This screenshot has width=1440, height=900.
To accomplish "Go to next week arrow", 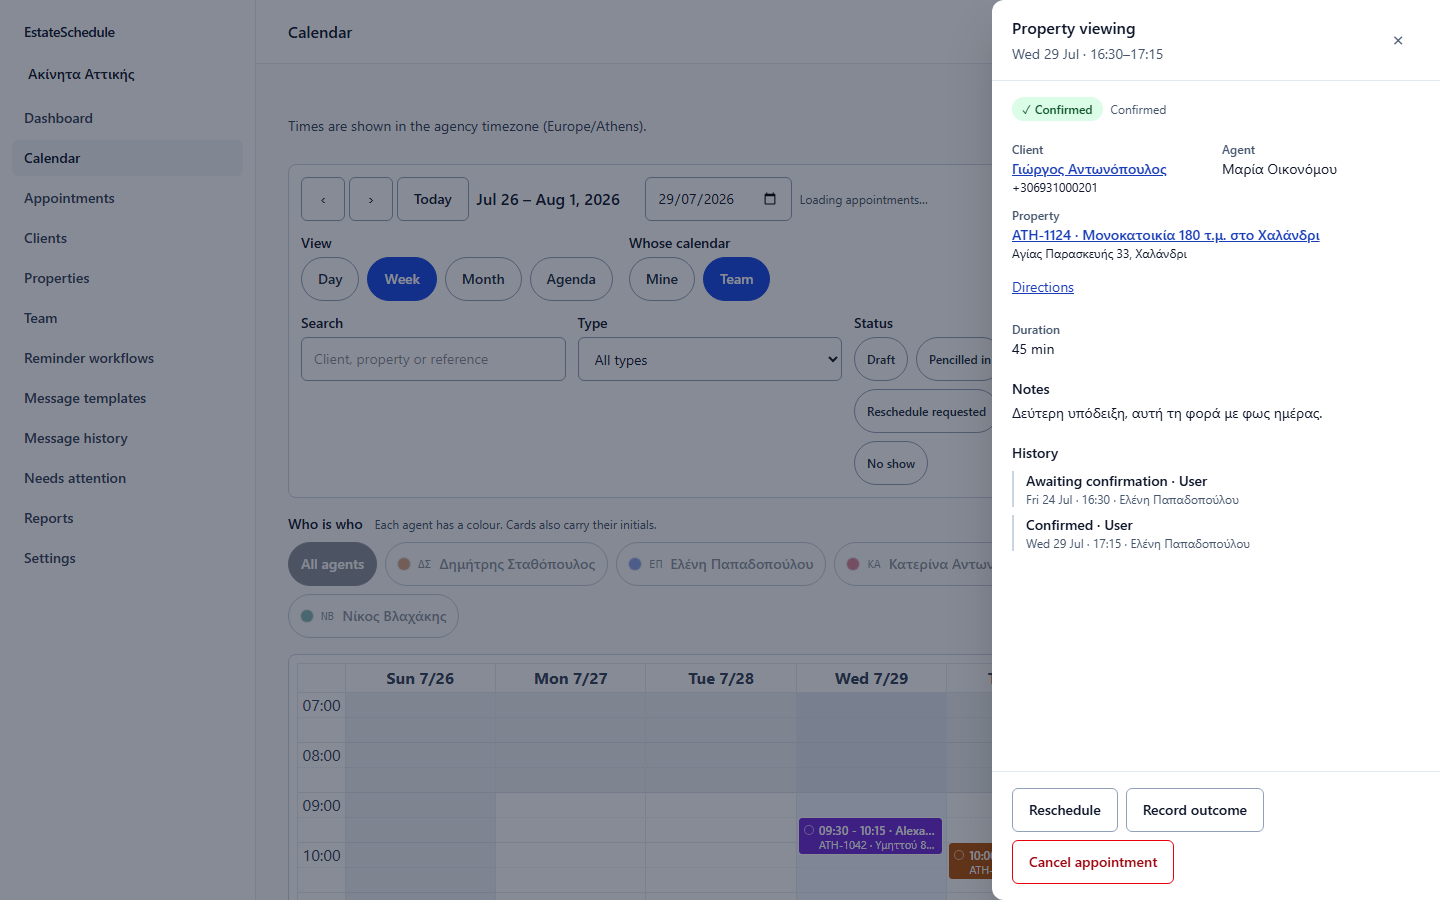I will coord(371,199).
